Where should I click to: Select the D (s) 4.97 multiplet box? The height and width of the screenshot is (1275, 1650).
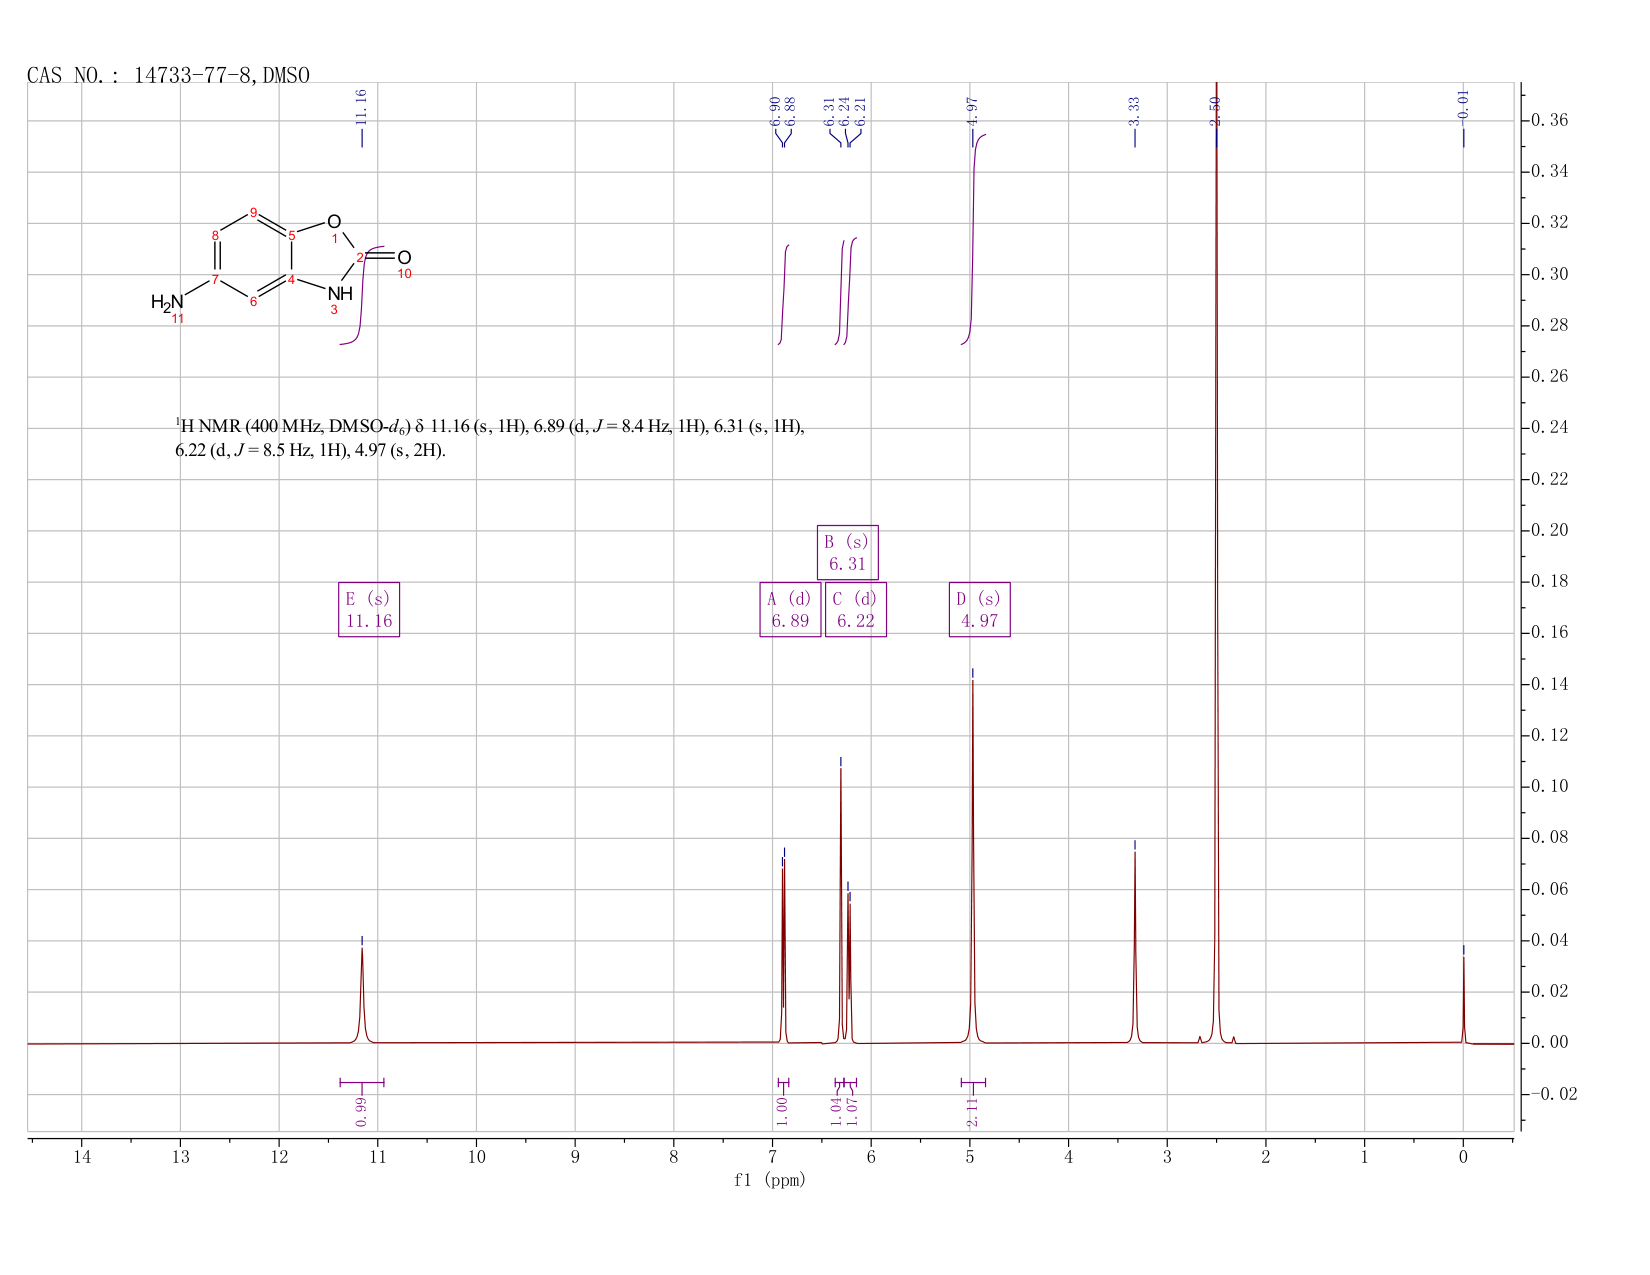tap(980, 609)
